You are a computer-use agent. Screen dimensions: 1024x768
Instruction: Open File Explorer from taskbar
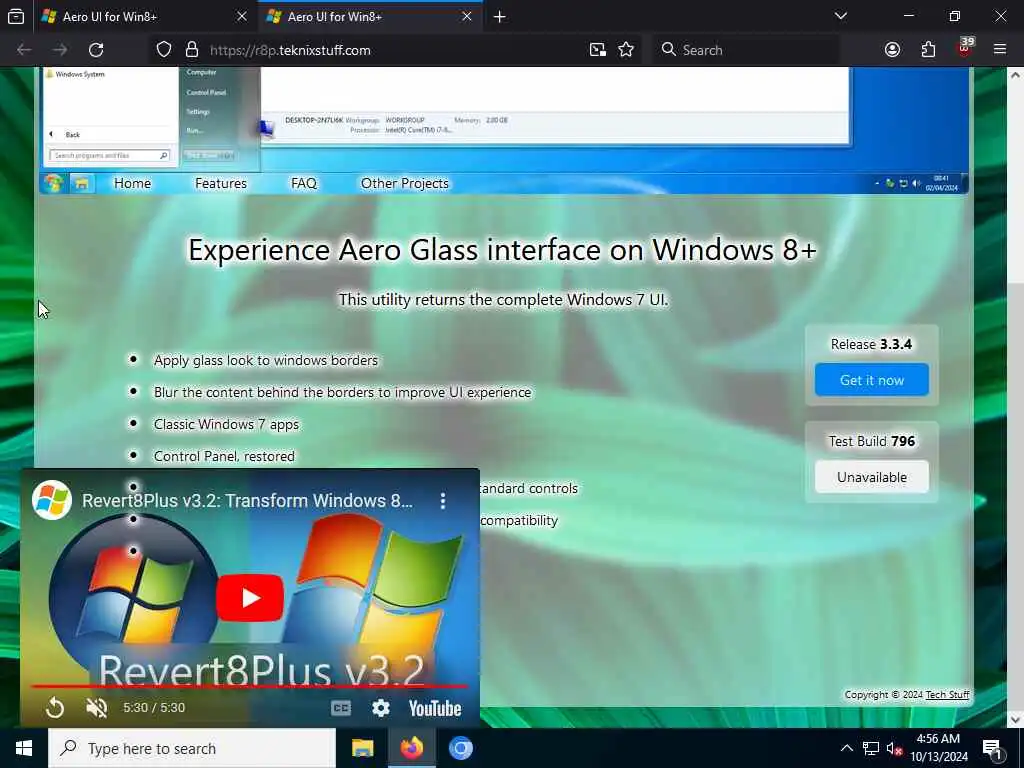362,748
